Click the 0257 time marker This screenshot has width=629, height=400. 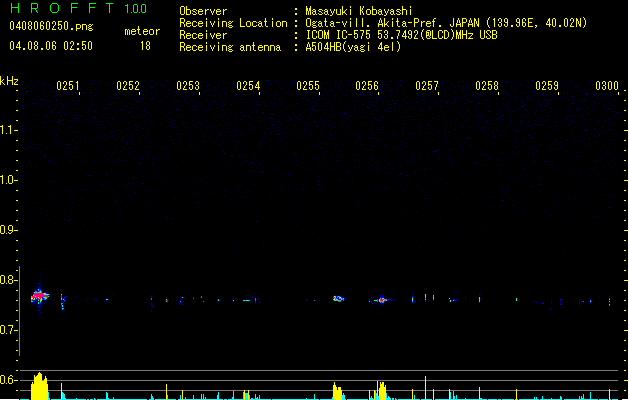point(427,86)
